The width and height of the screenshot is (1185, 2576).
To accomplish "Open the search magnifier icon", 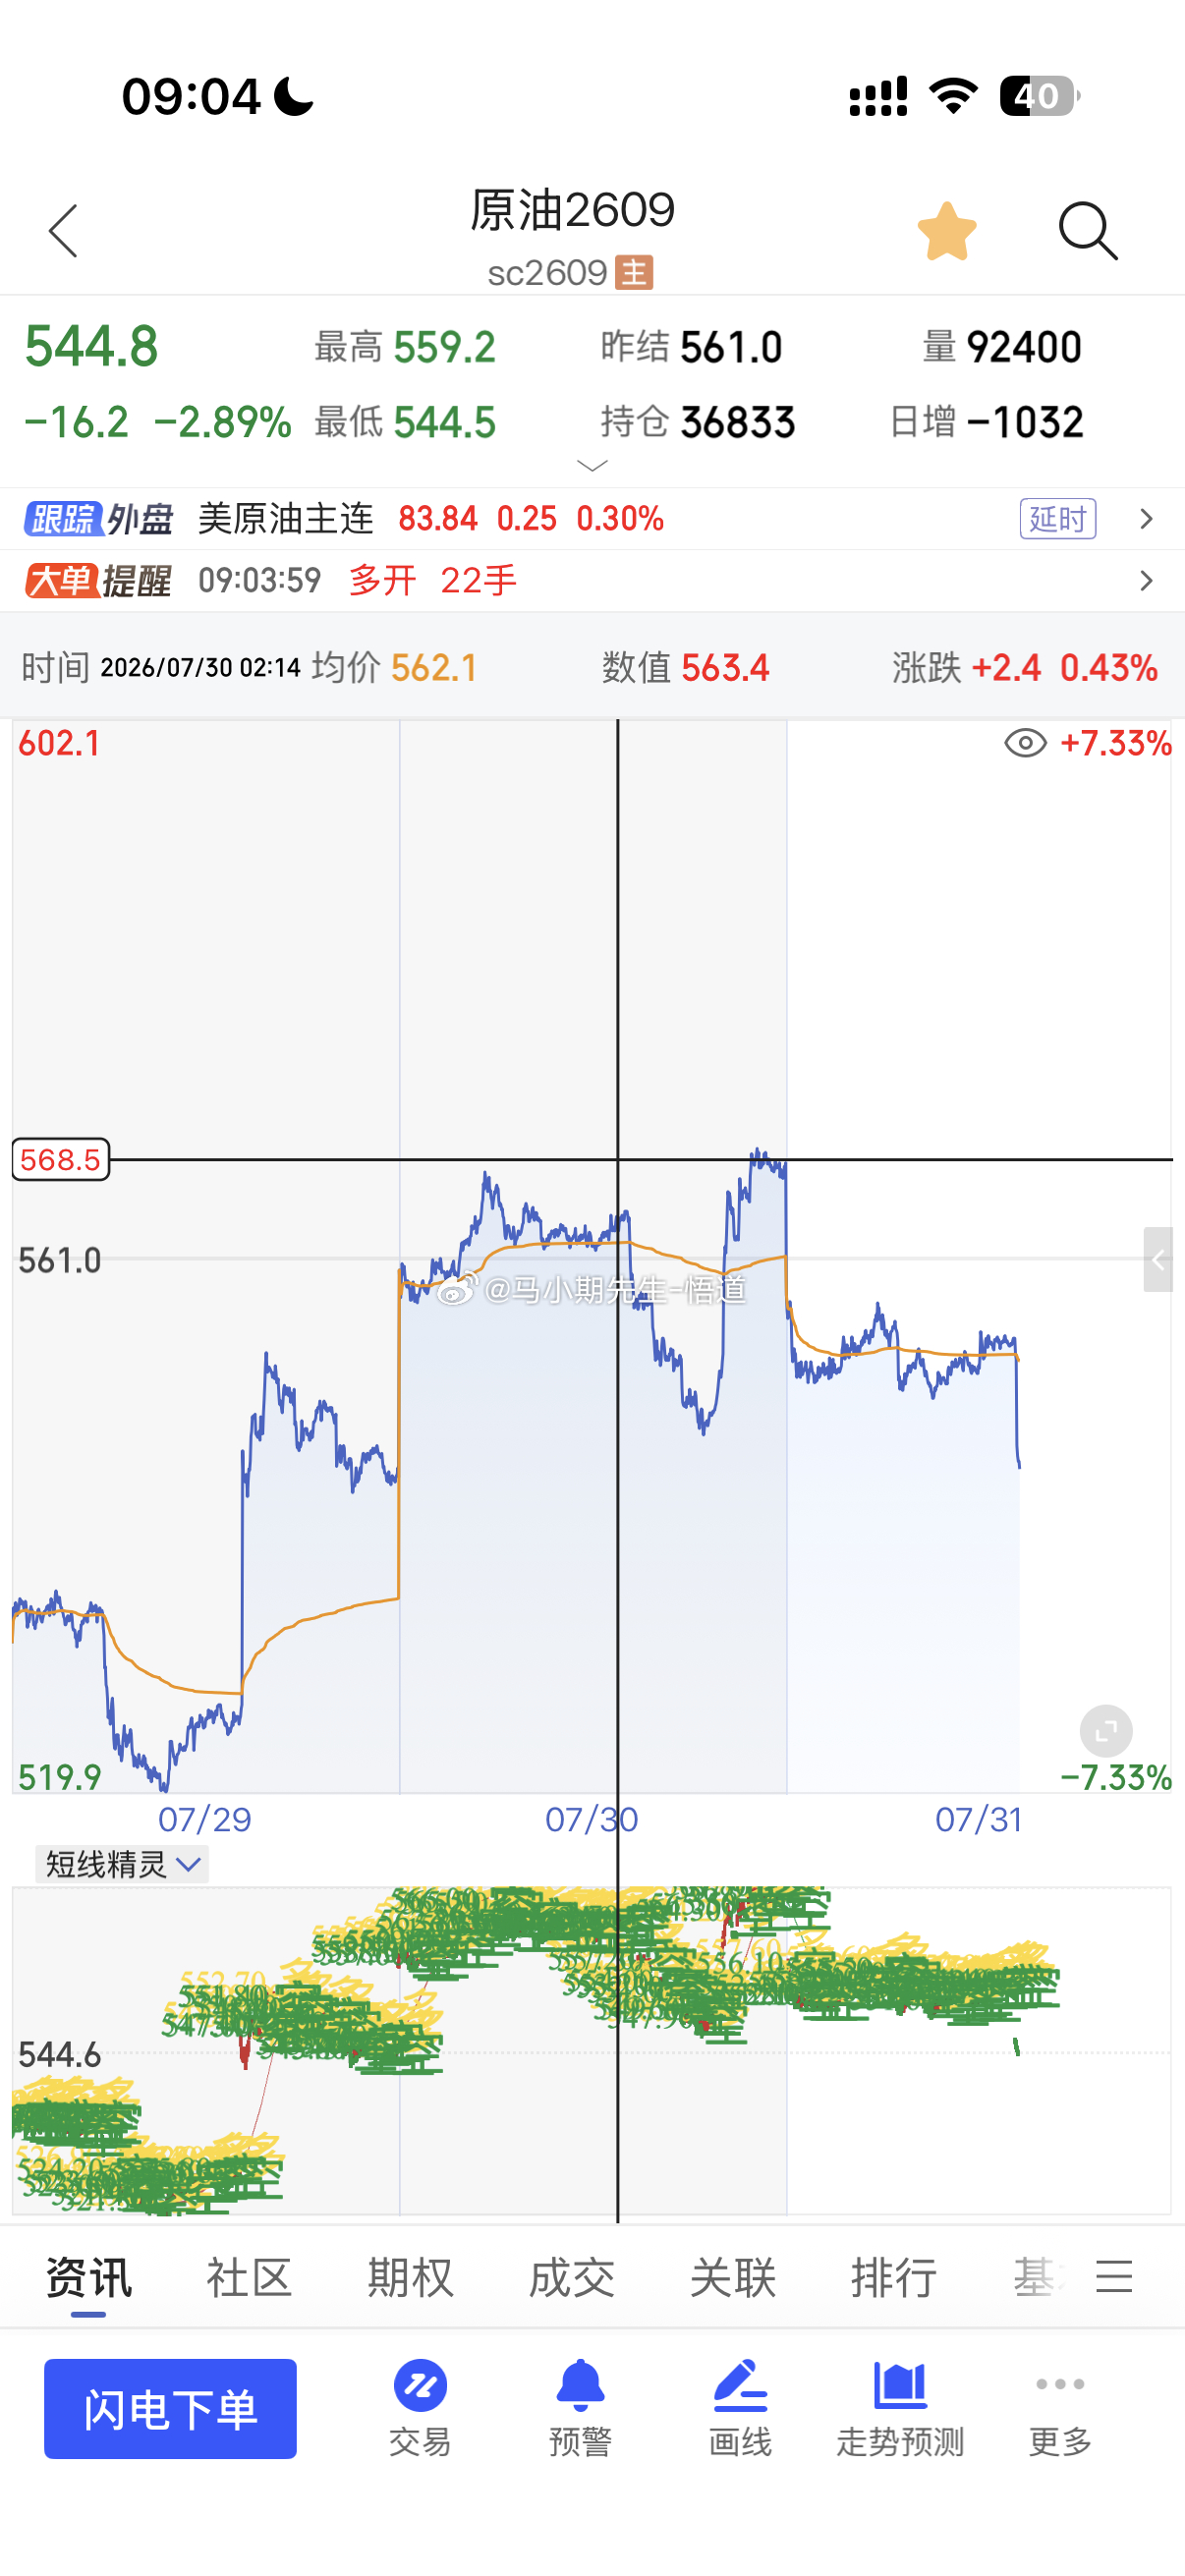I will coord(1088,231).
